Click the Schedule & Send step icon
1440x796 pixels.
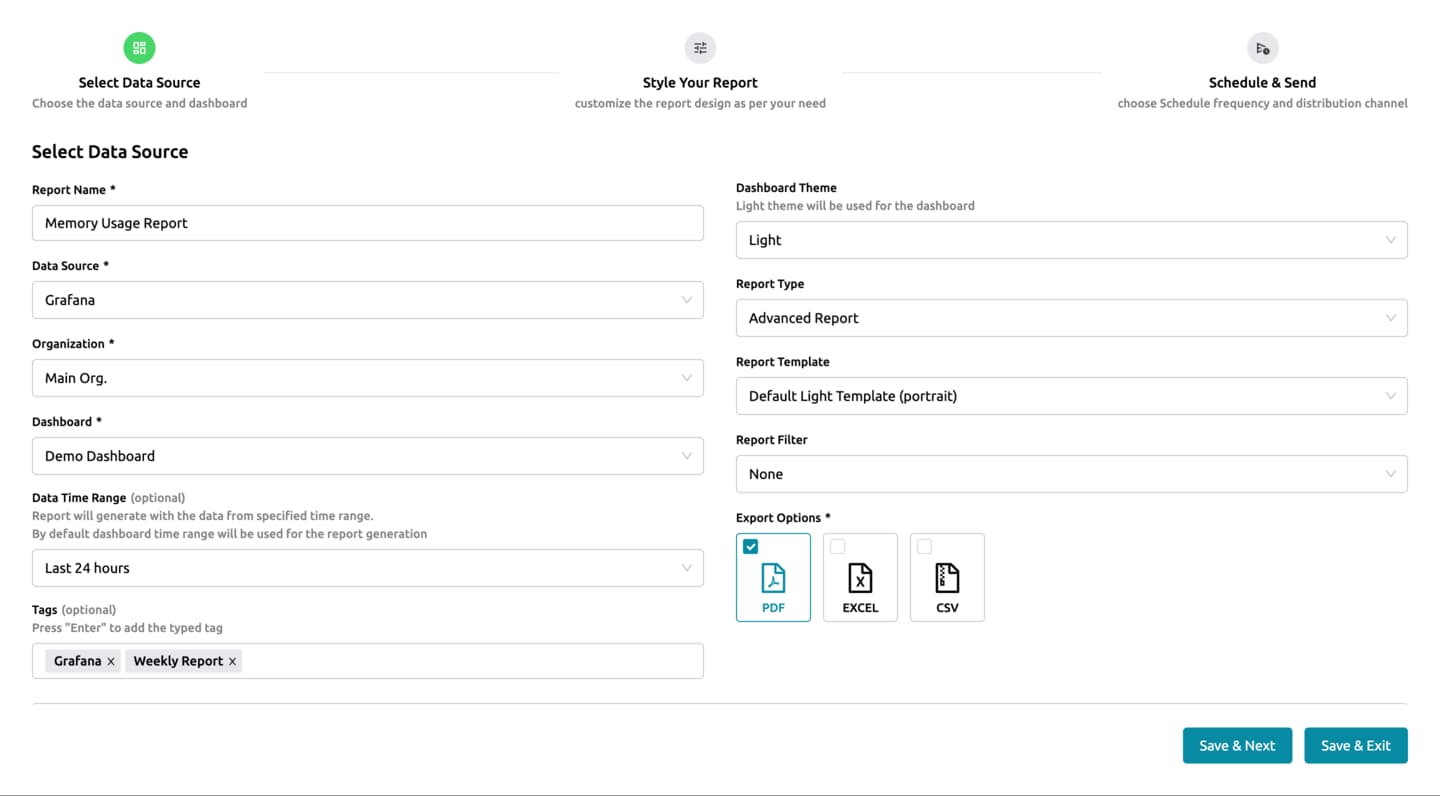1262,48
